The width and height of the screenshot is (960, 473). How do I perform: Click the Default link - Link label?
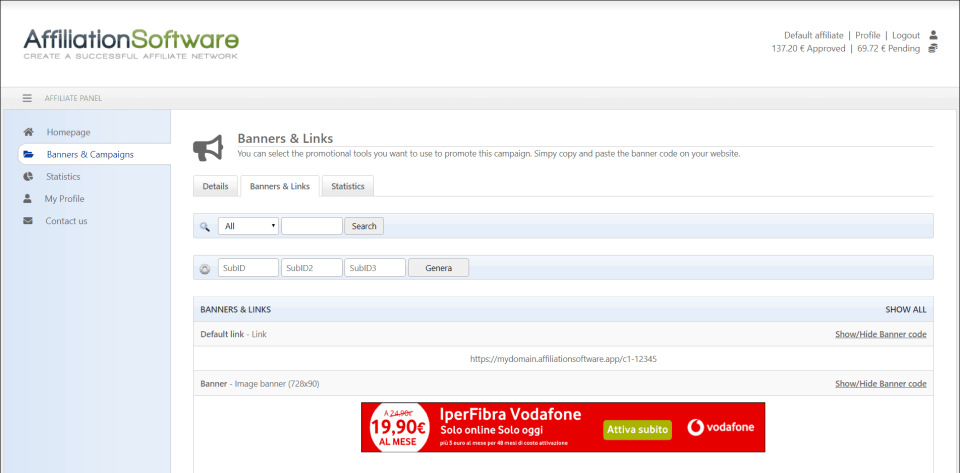[233, 334]
